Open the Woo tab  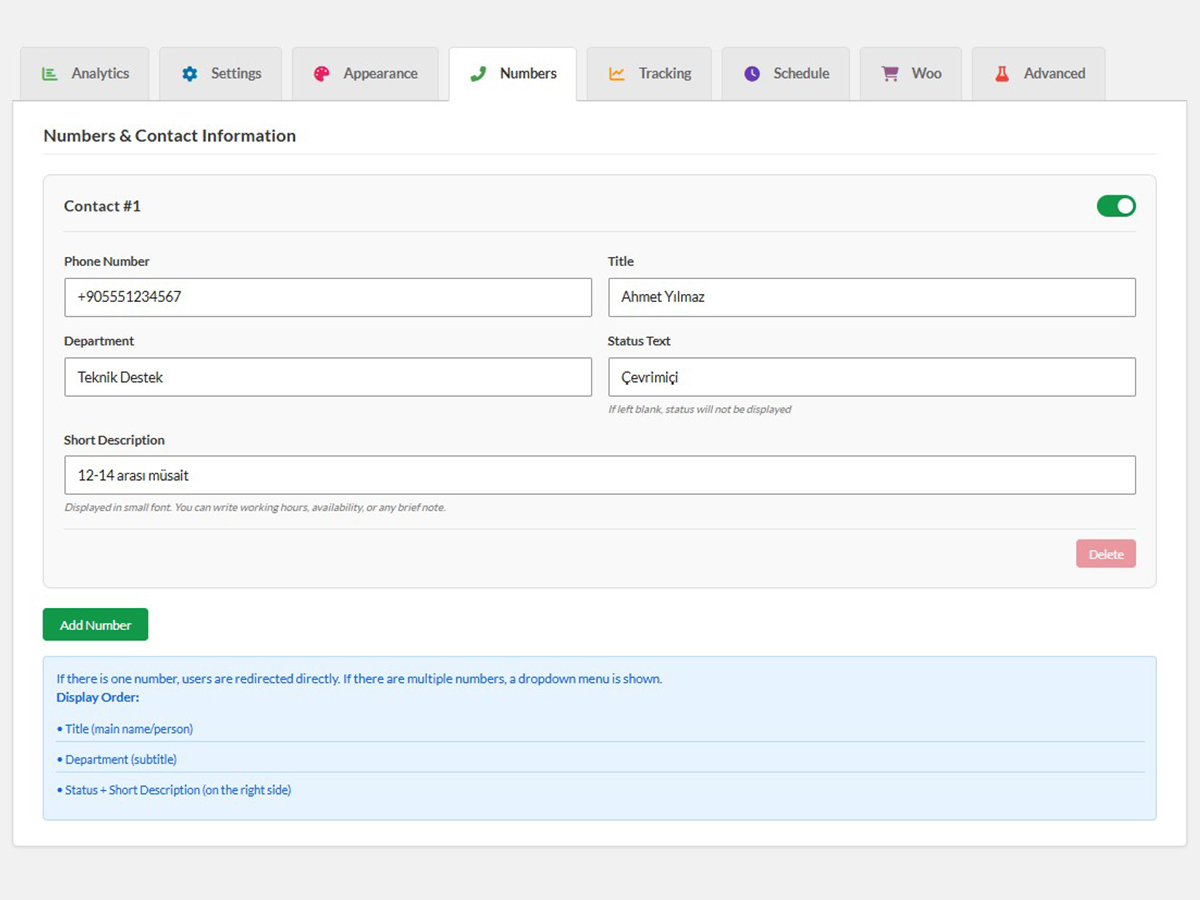click(911, 74)
